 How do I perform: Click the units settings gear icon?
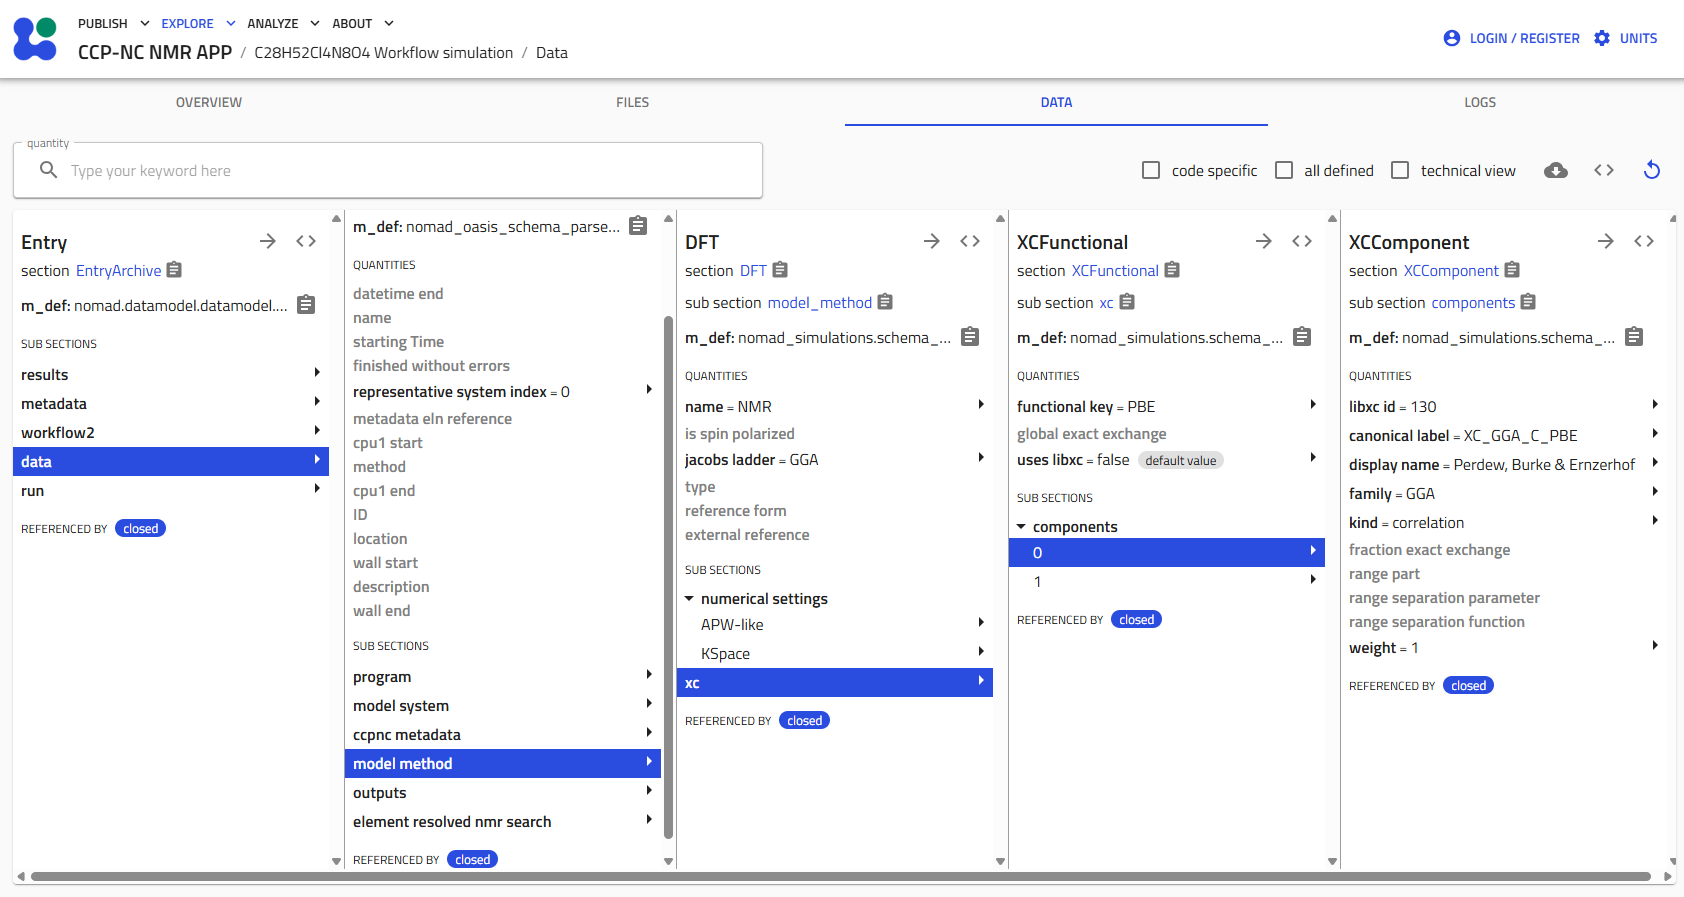pyautogui.click(x=1602, y=38)
